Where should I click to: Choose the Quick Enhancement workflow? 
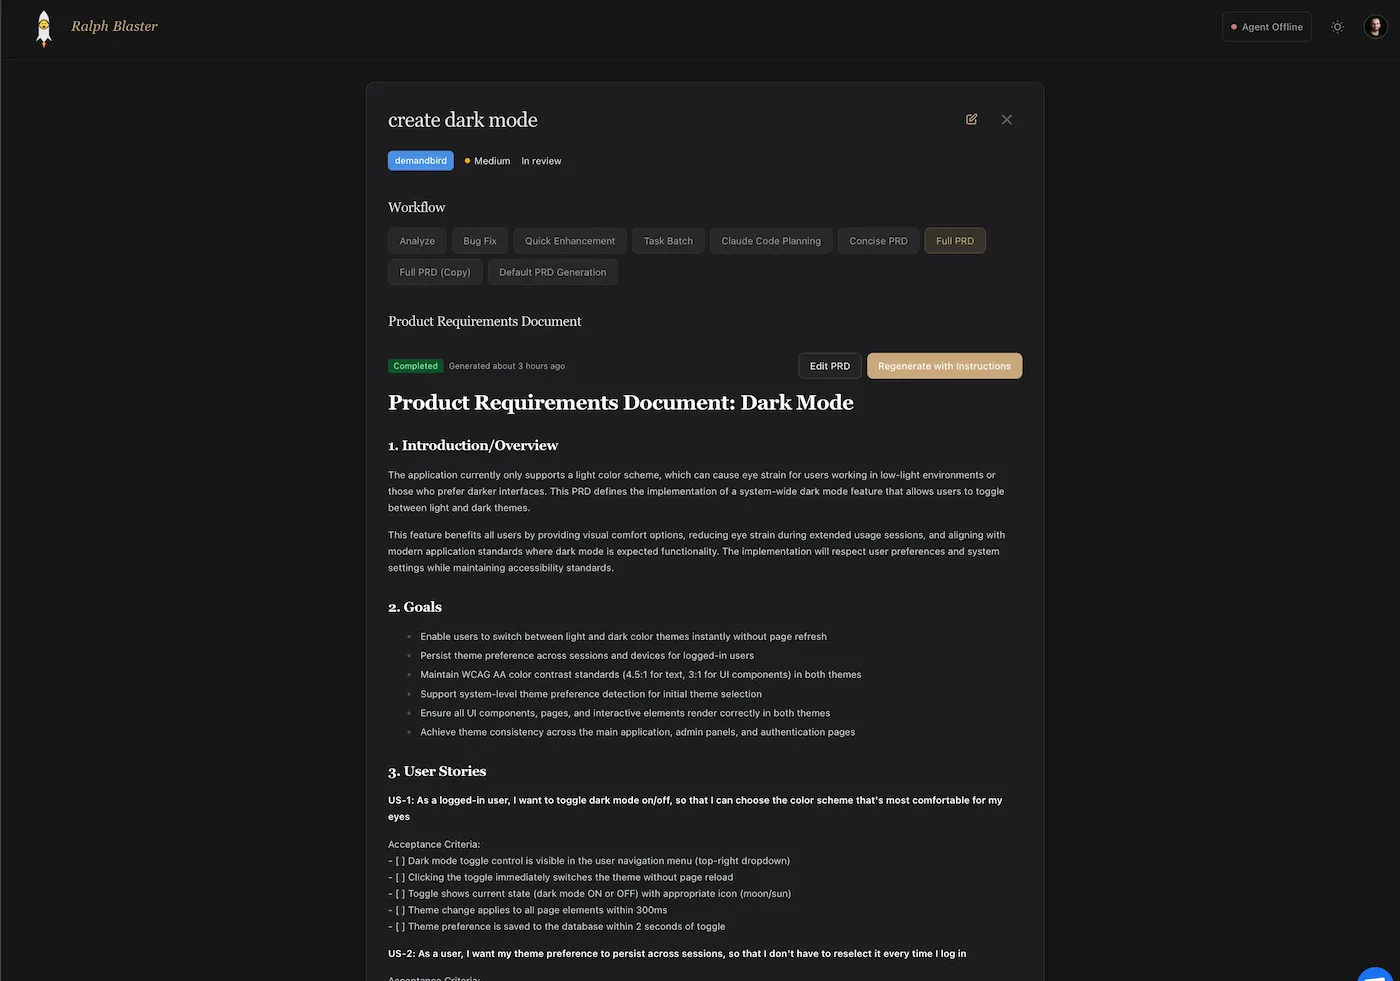click(x=569, y=240)
